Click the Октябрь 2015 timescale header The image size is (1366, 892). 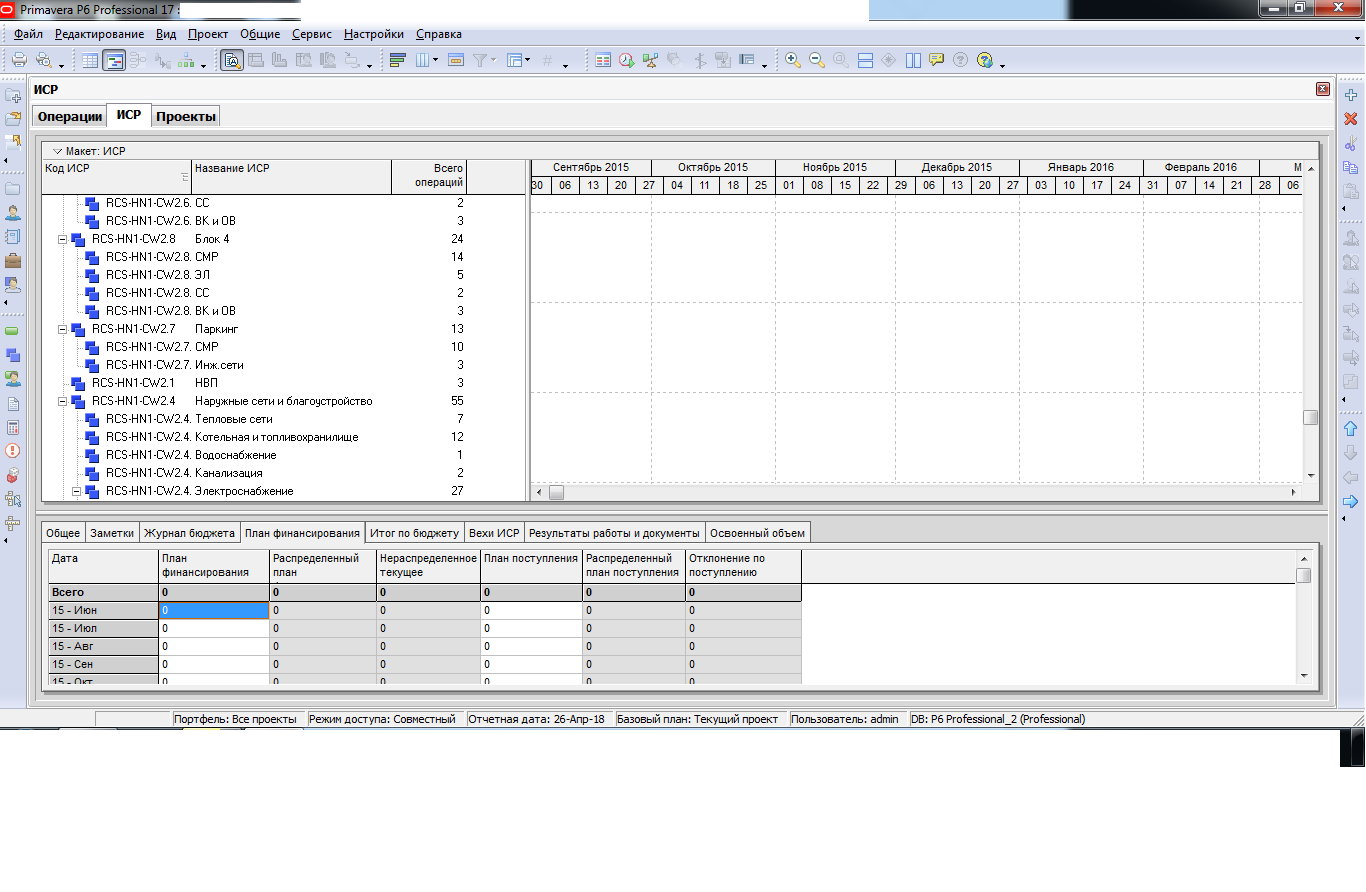click(713, 167)
